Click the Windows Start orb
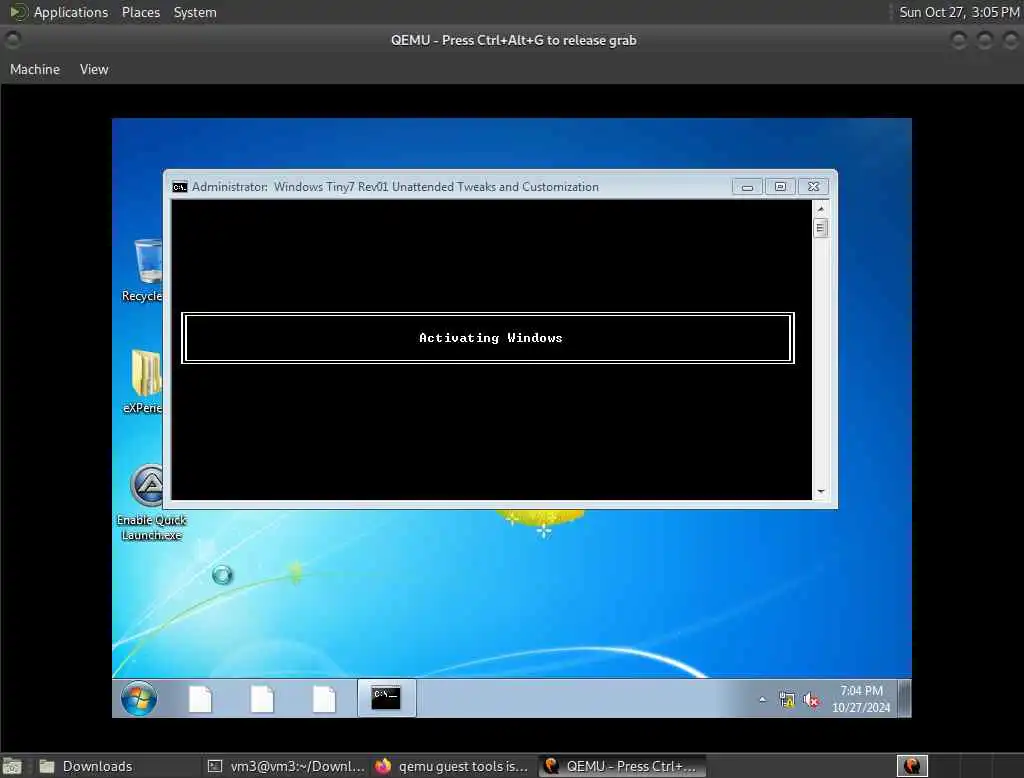 tap(138, 698)
